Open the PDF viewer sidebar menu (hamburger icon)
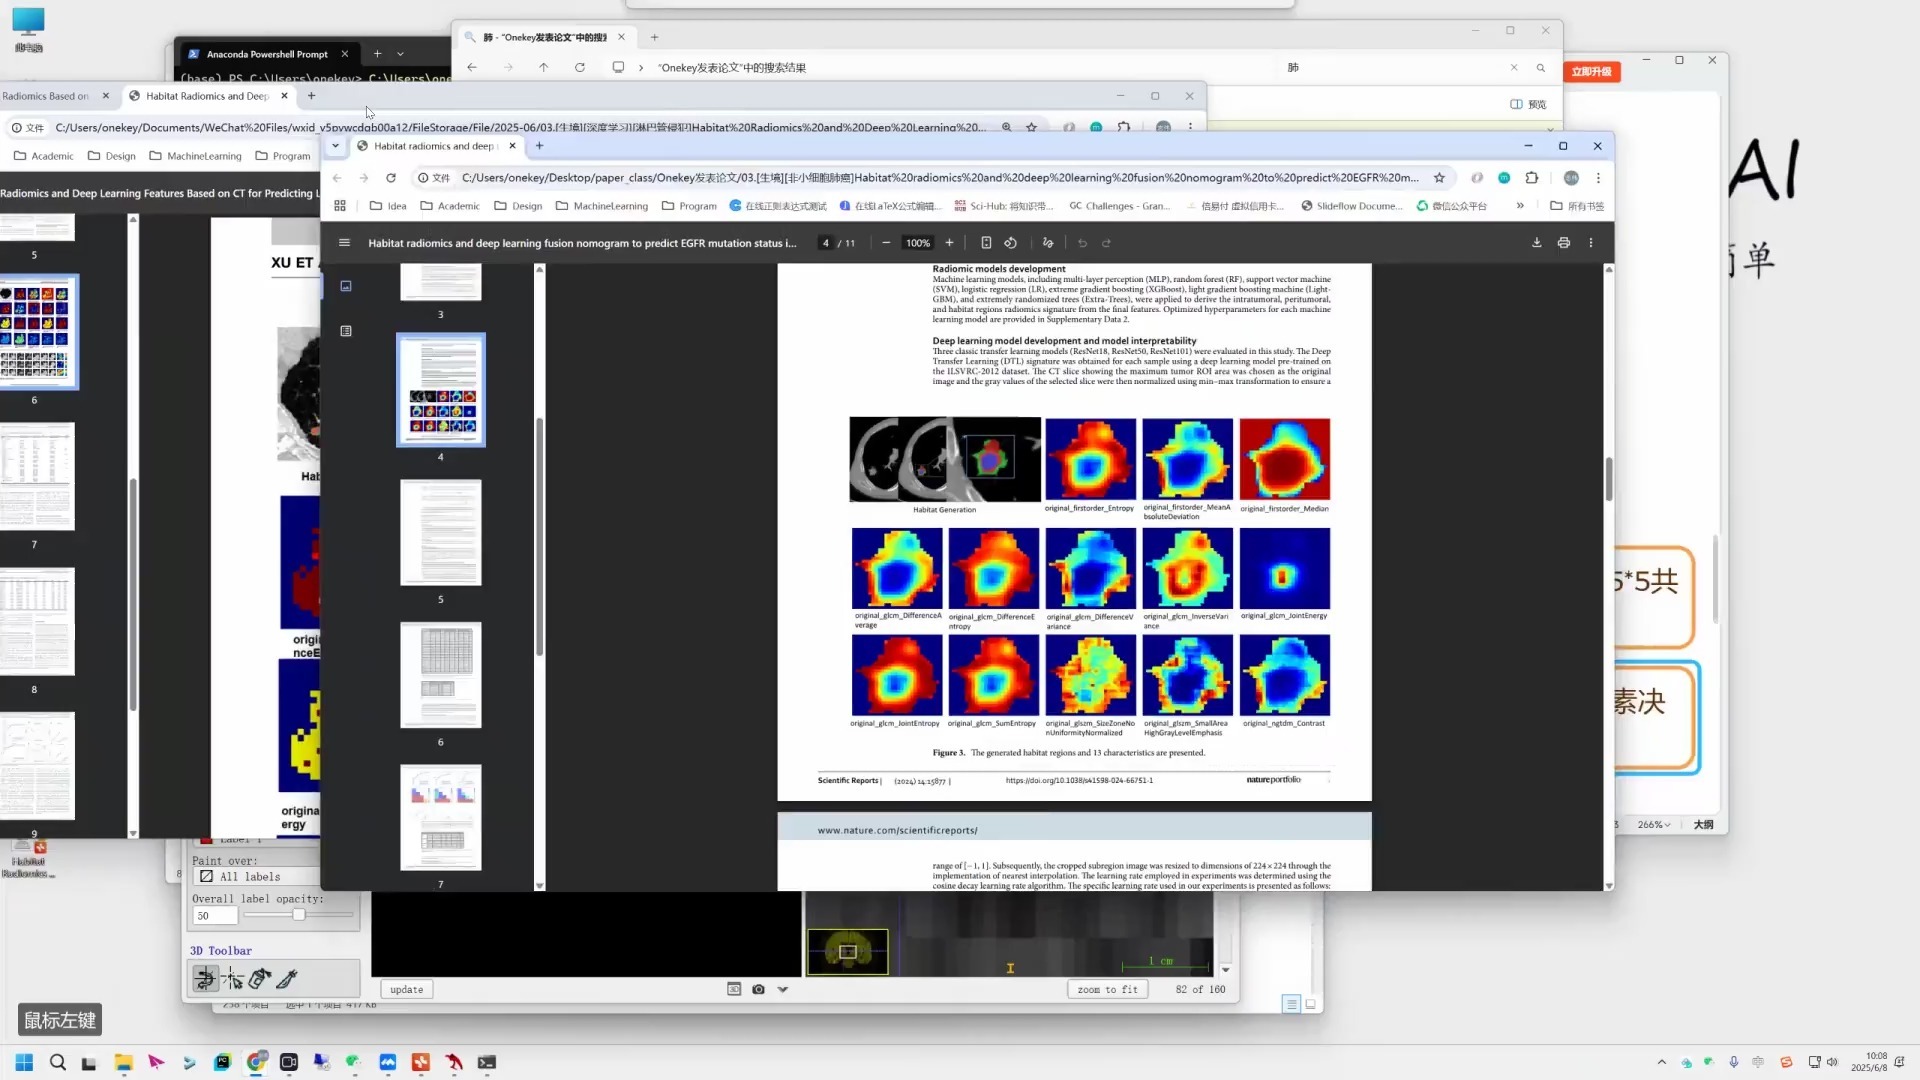Screen dimensions: 1920x1080 tap(344, 242)
